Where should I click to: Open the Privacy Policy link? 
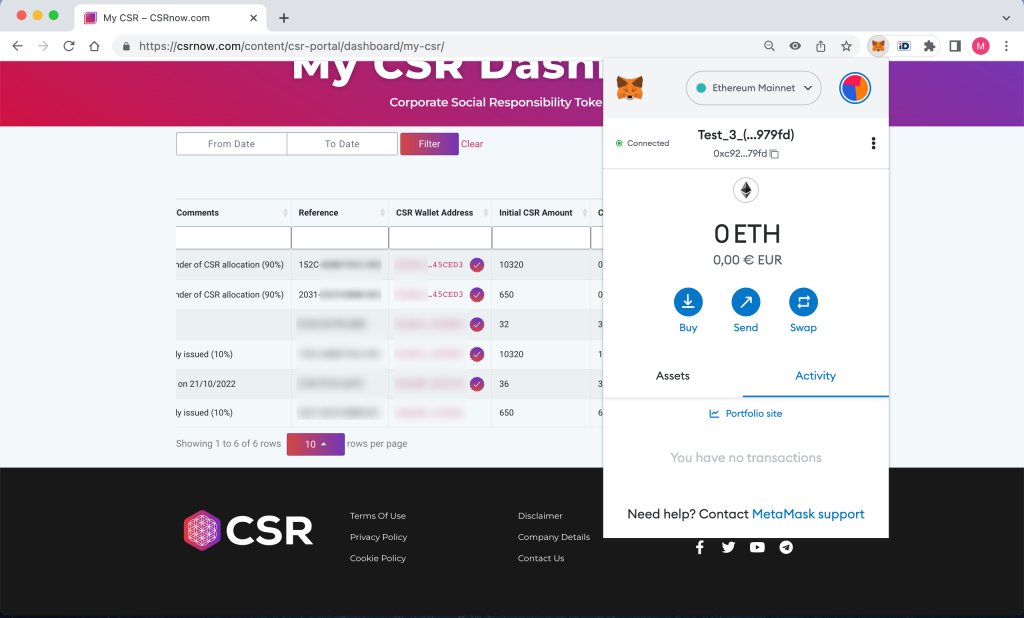pos(378,537)
